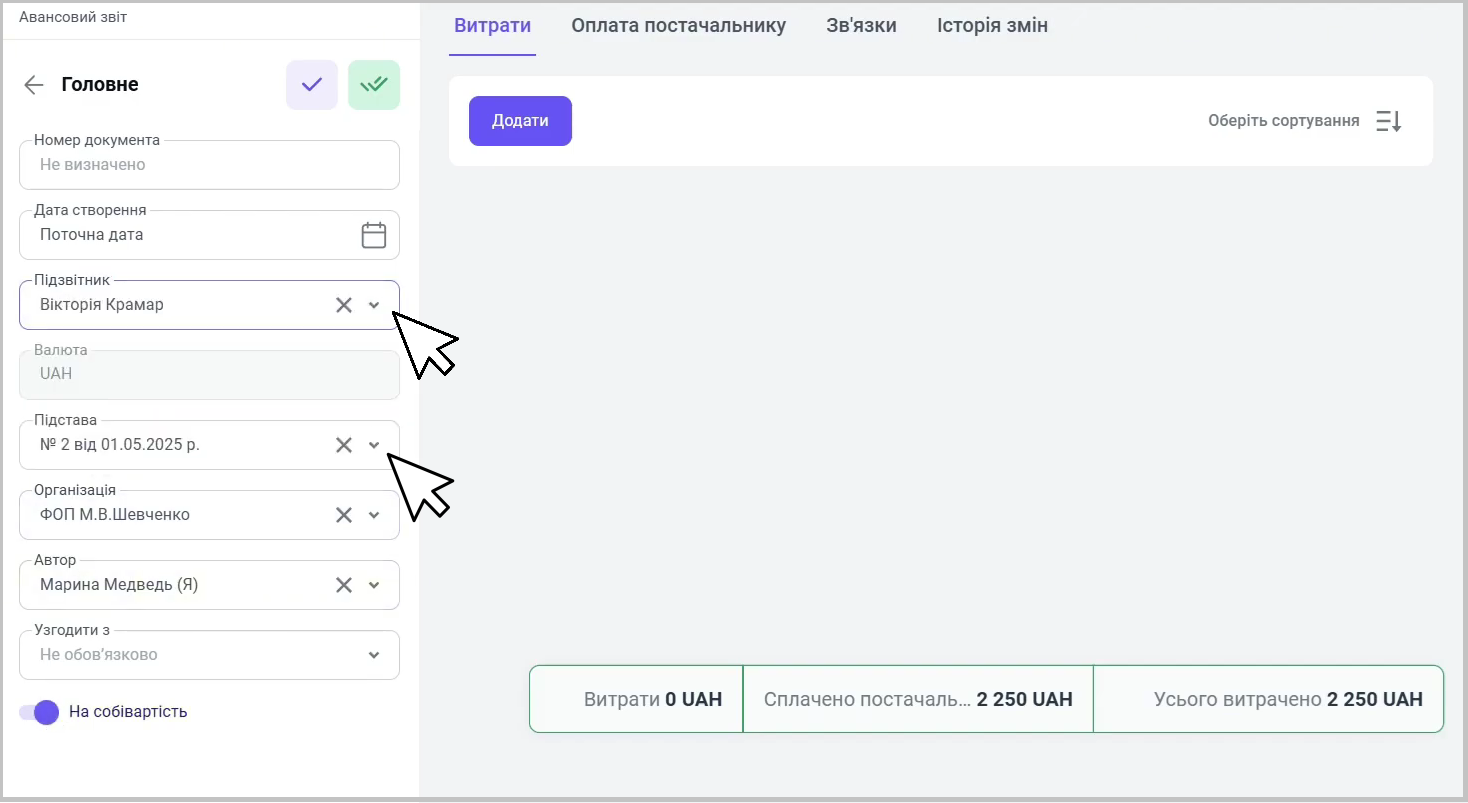Clear the Організація field value

click(x=344, y=515)
